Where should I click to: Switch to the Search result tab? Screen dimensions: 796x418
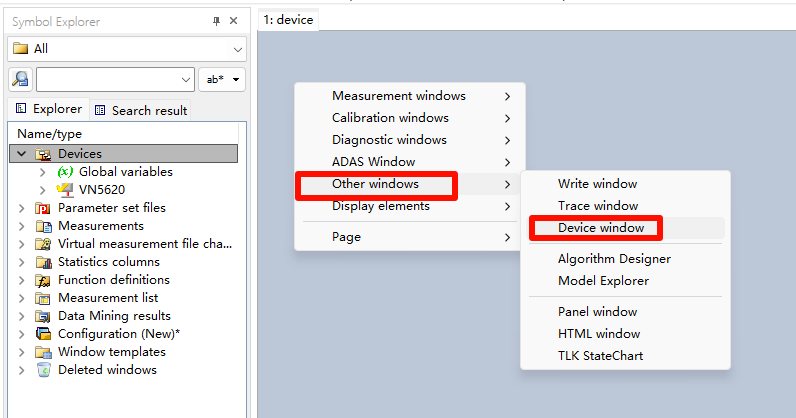141,110
